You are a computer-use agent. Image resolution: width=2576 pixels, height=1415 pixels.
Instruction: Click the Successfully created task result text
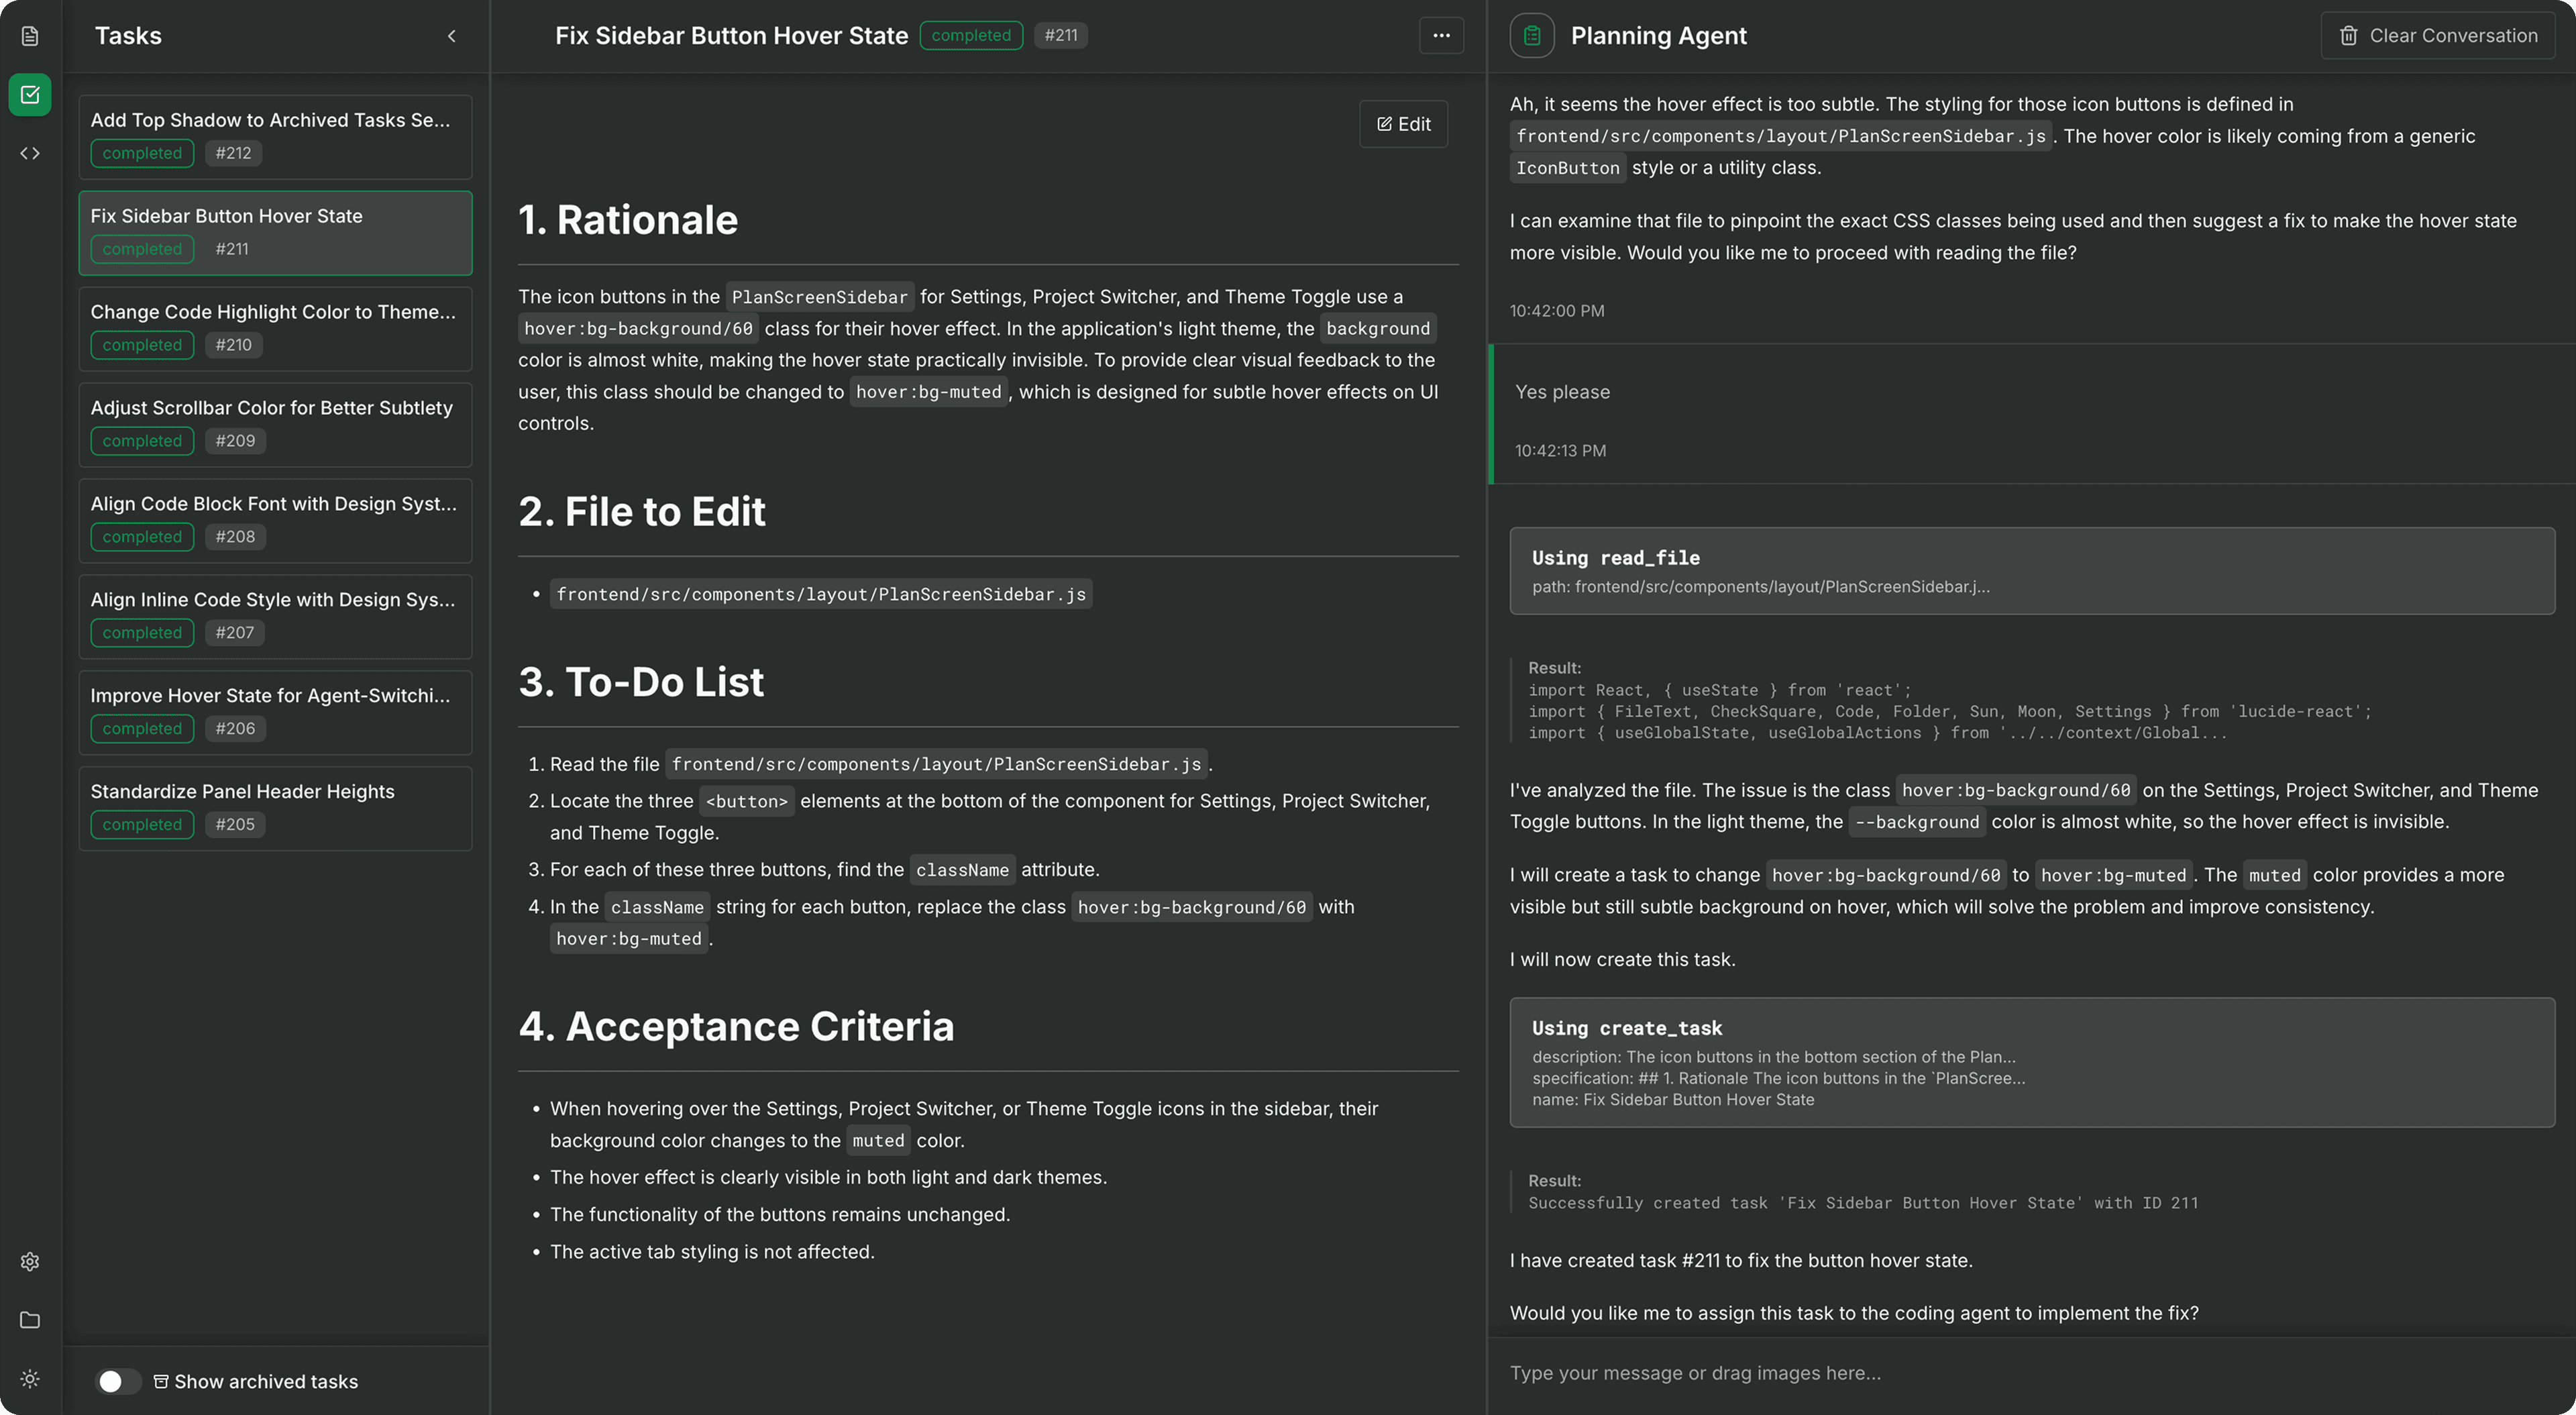pos(1863,1203)
